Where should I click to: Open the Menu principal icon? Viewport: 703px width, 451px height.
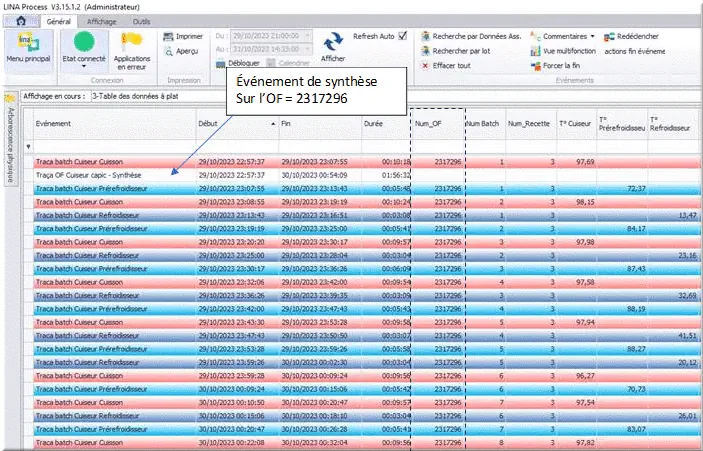[28, 42]
